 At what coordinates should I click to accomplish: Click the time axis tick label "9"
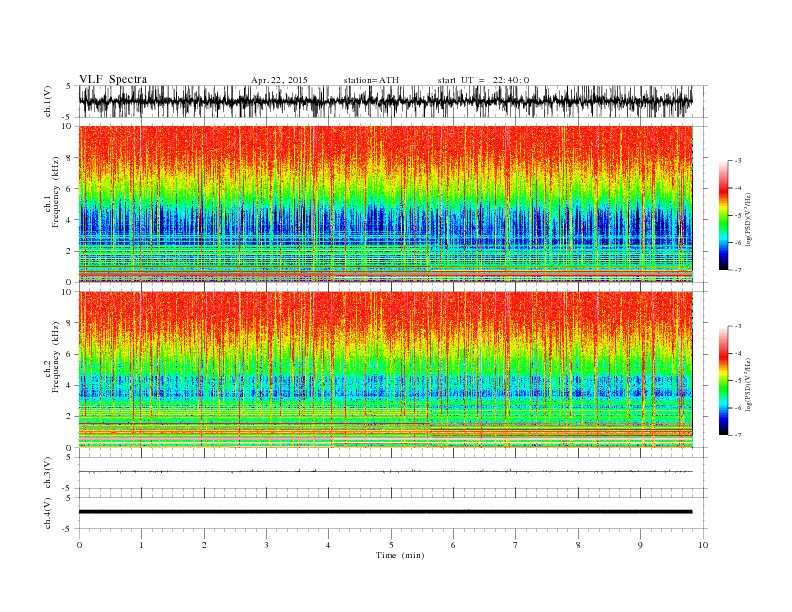coord(640,545)
